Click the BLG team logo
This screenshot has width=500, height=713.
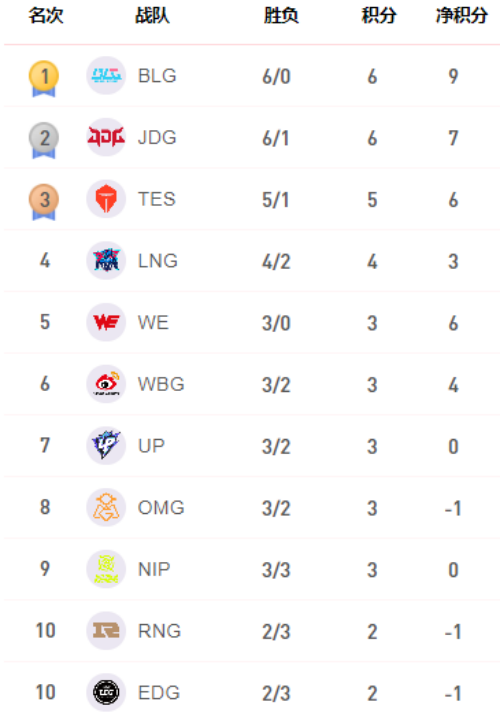(x=106, y=75)
